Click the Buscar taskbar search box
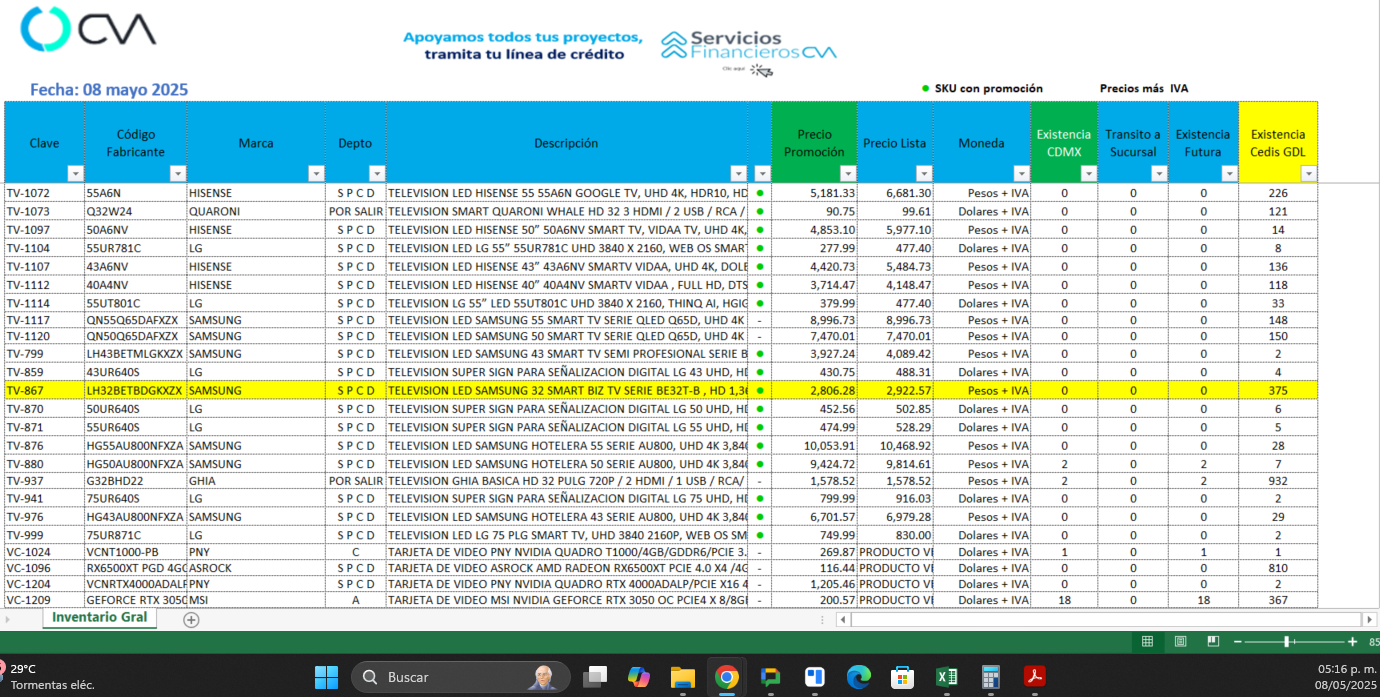The width and height of the screenshot is (1380, 697). click(461, 677)
